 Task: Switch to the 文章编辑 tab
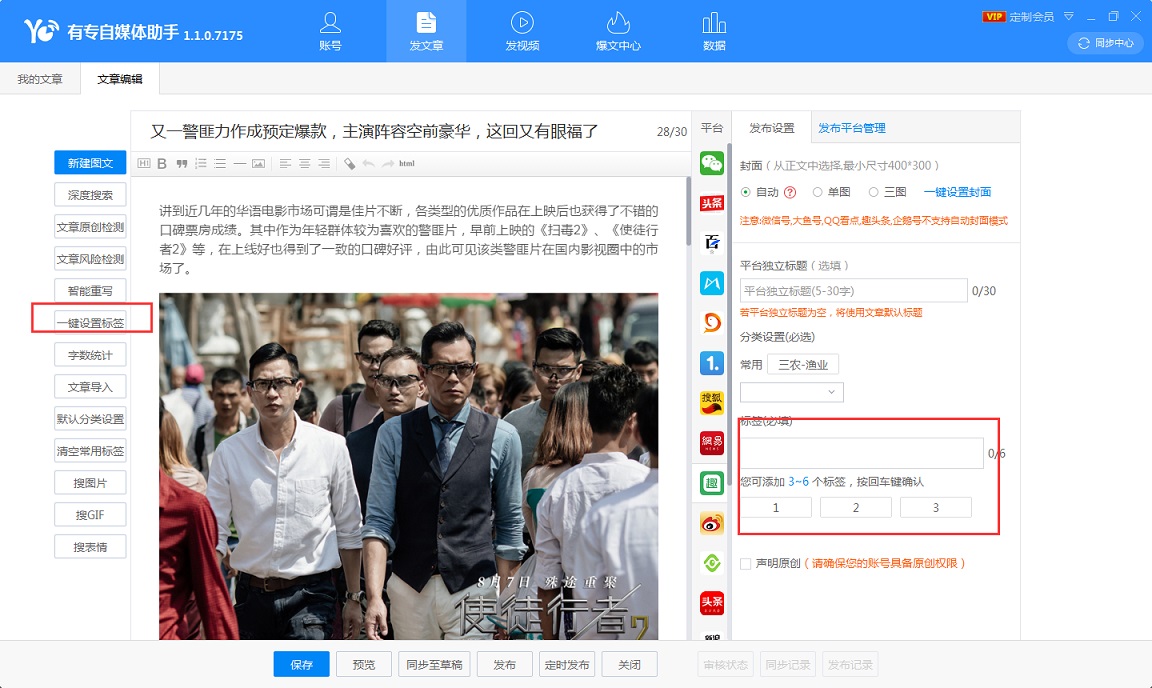(x=120, y=79)
